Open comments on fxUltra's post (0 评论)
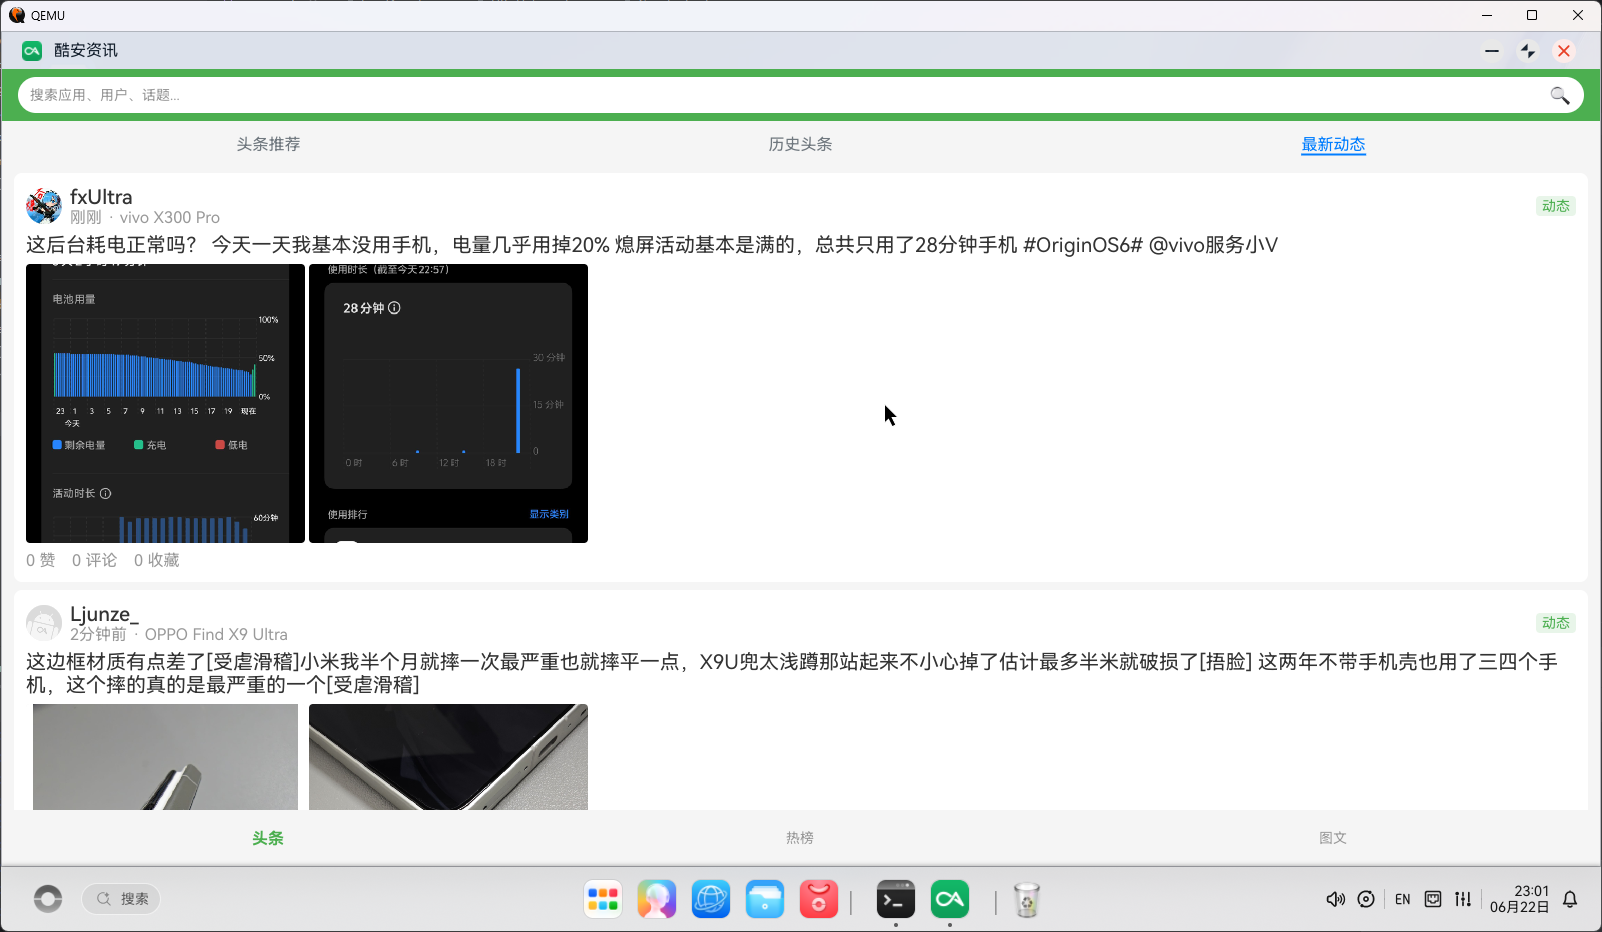 [94, 560]
